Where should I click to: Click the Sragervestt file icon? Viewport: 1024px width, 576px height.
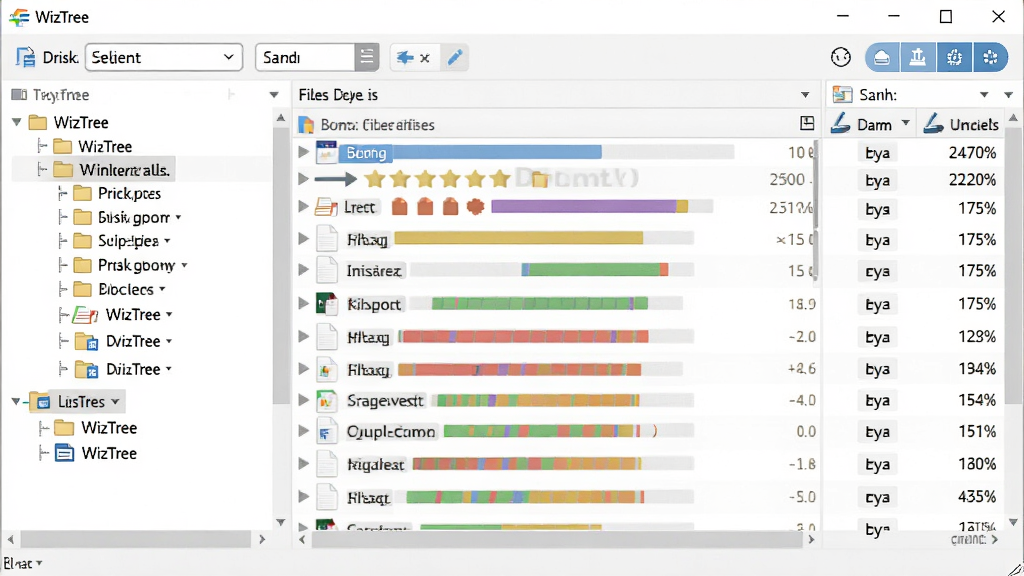coord(327,400)
